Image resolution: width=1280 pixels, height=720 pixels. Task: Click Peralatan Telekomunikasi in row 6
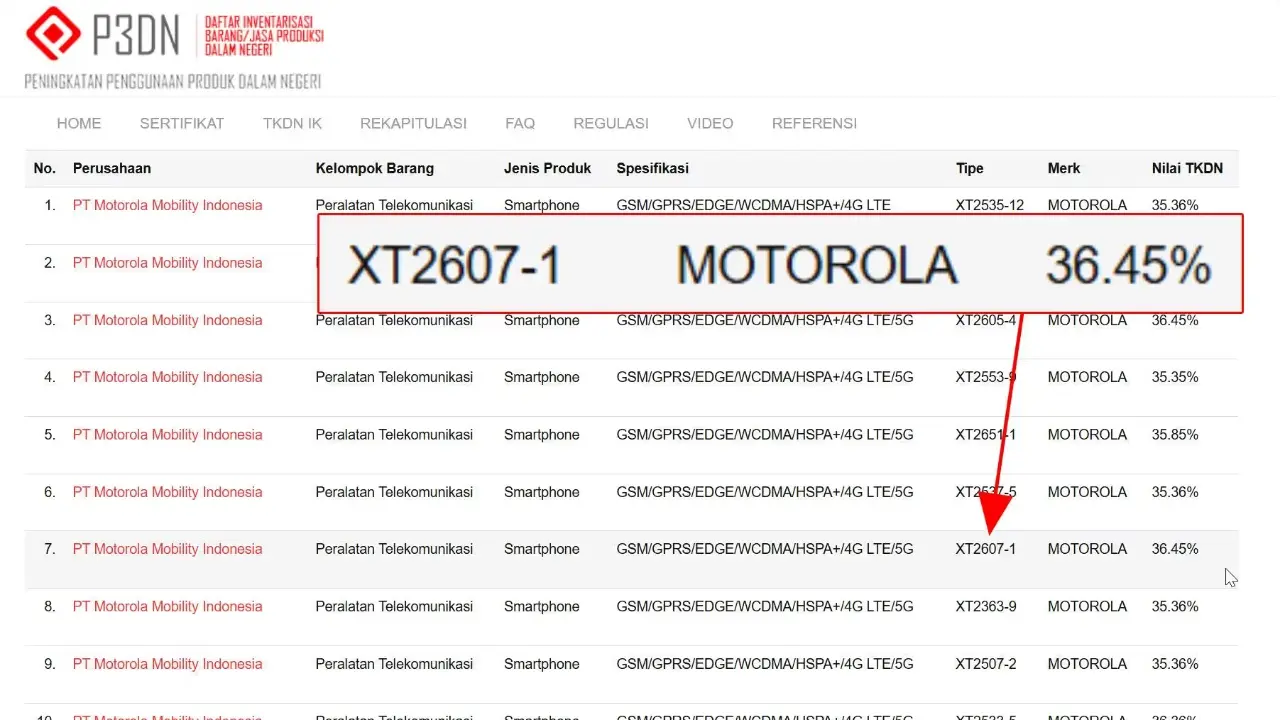(x=394, y=492)
